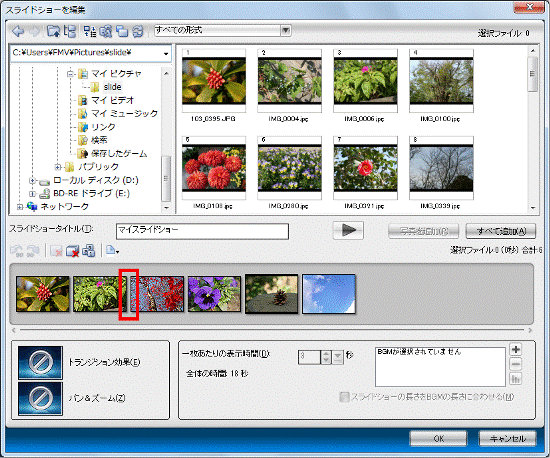Click the BGM audio levels icon
The width and height of the screenshot is (550, 458).
coord(516,379)
